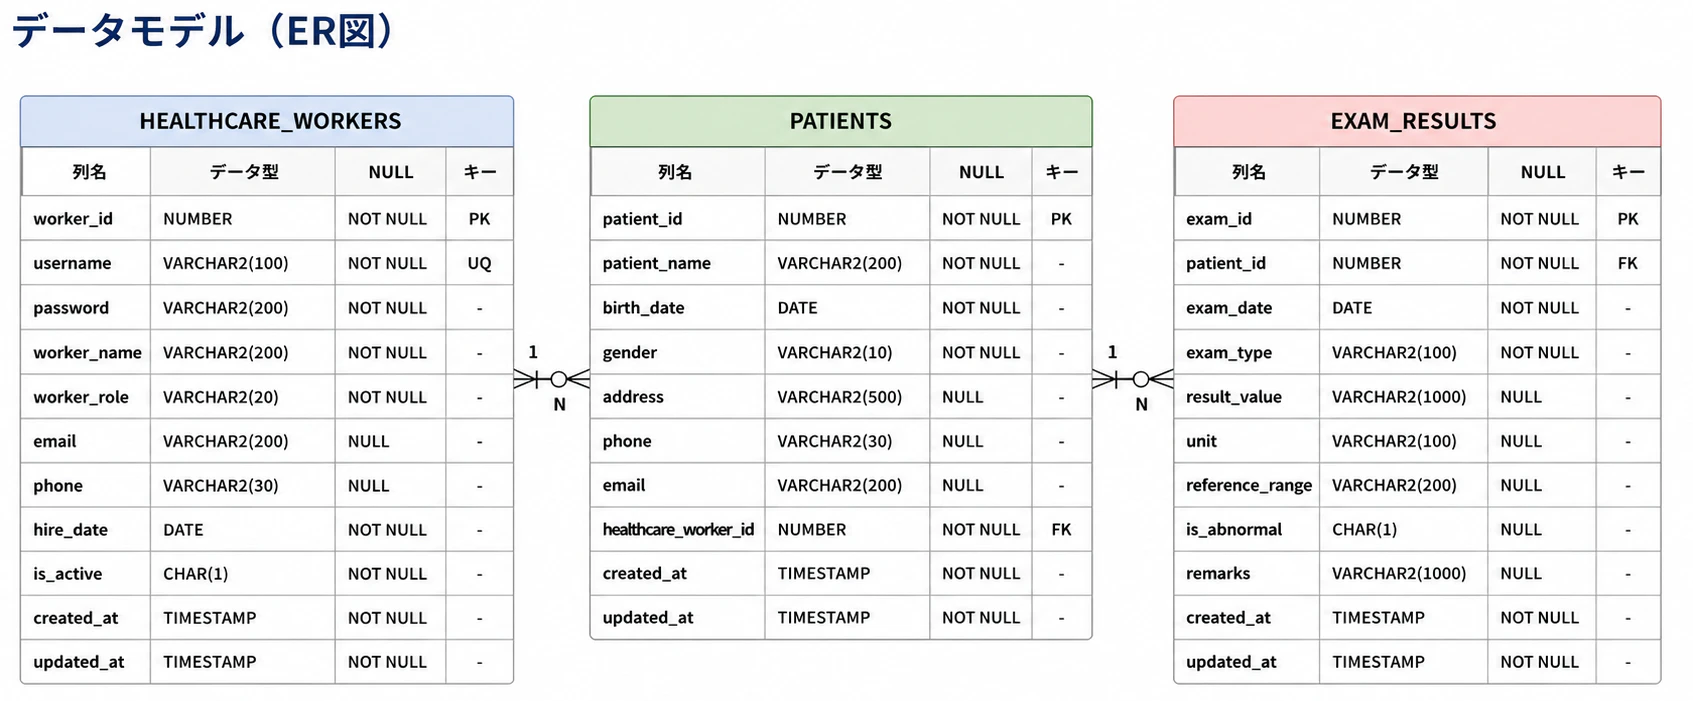Screen dimensions: 1693x701
Task: Click the NULL column header in PATIENTS table
Action: point(981,172)
